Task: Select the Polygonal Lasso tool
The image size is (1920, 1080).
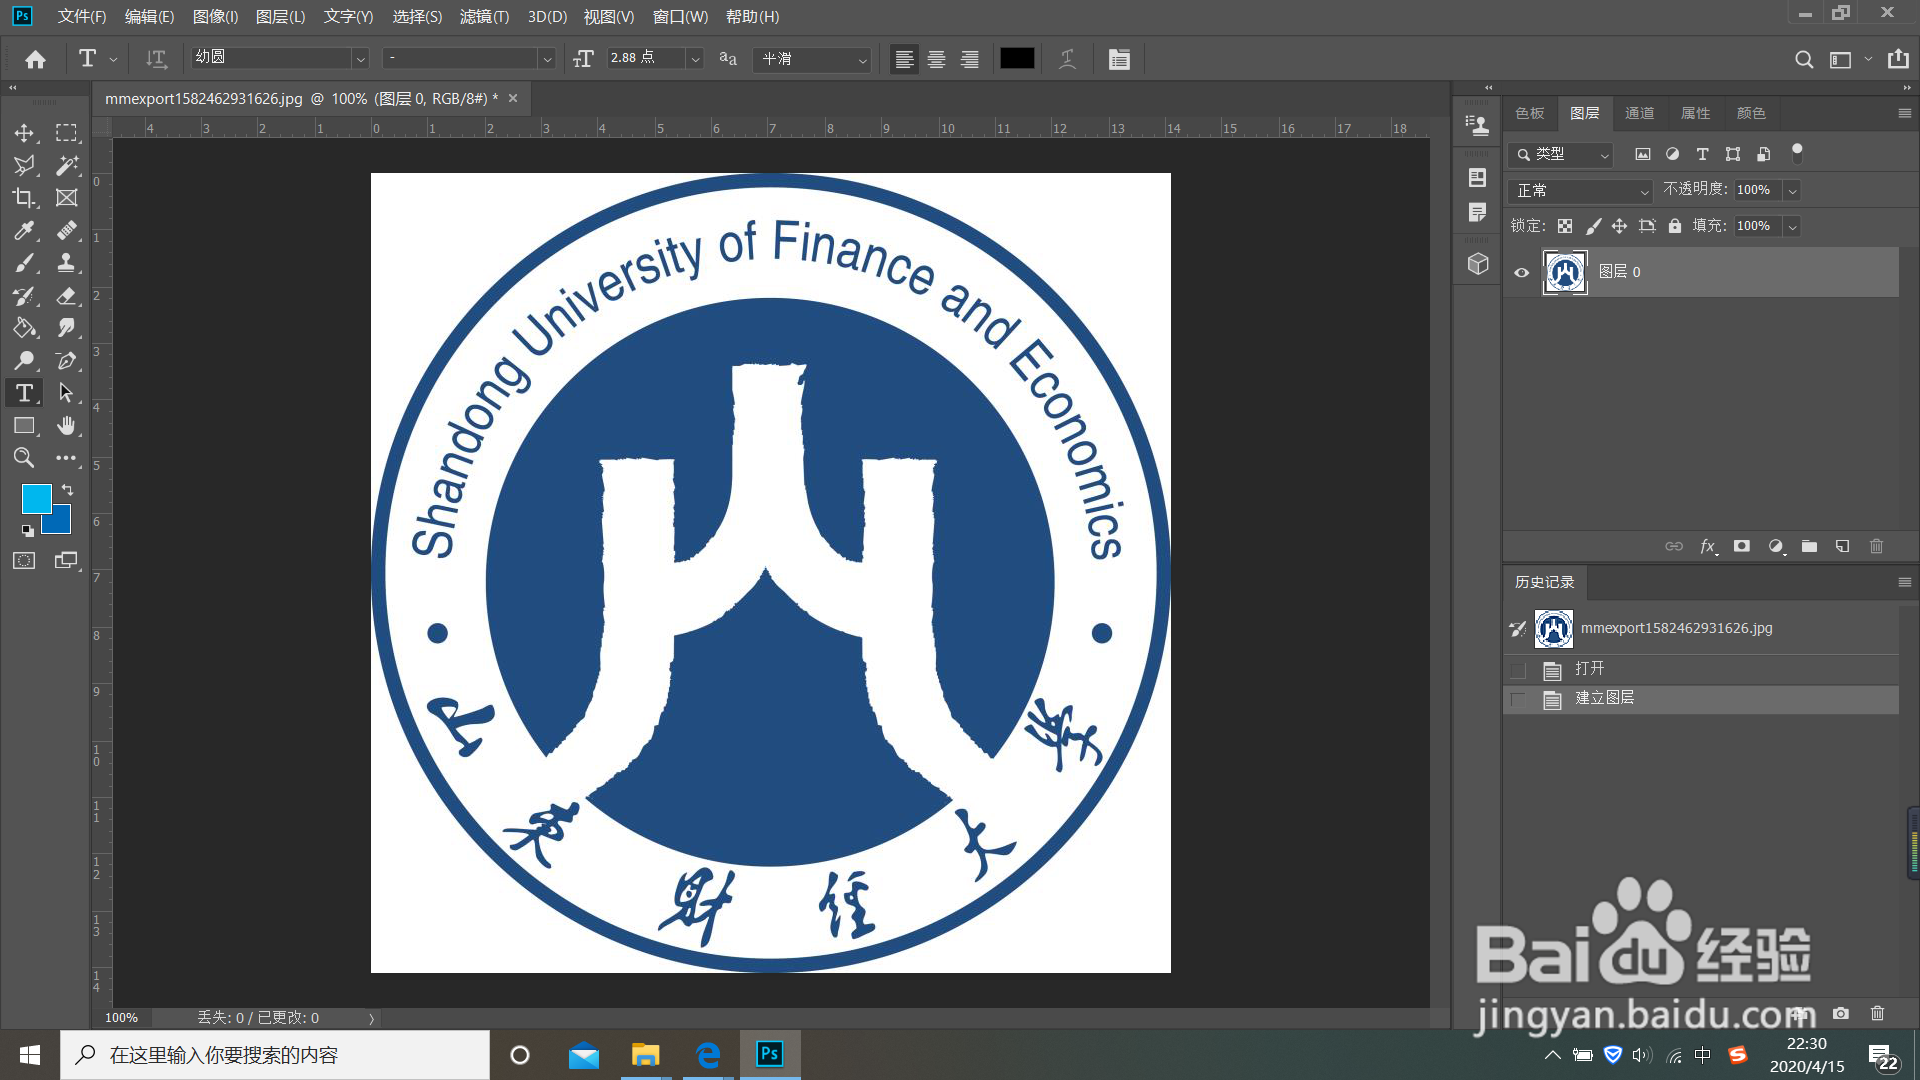Action: (24, 165)
